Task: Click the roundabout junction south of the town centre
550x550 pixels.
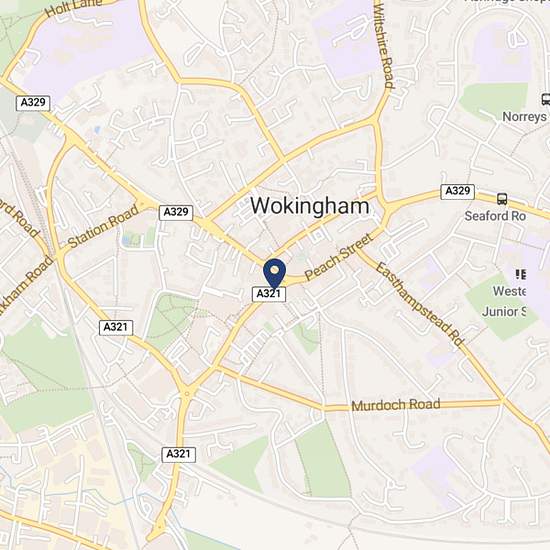Action: pyautogui.click(x=187, y=394)
